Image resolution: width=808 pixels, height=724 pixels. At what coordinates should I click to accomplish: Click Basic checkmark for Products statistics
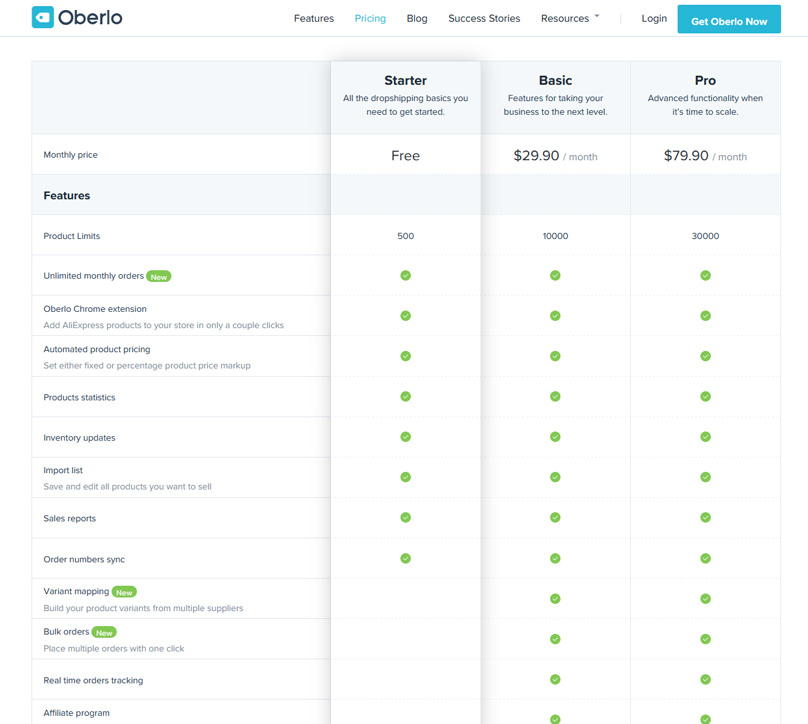(x=555, y=396)
